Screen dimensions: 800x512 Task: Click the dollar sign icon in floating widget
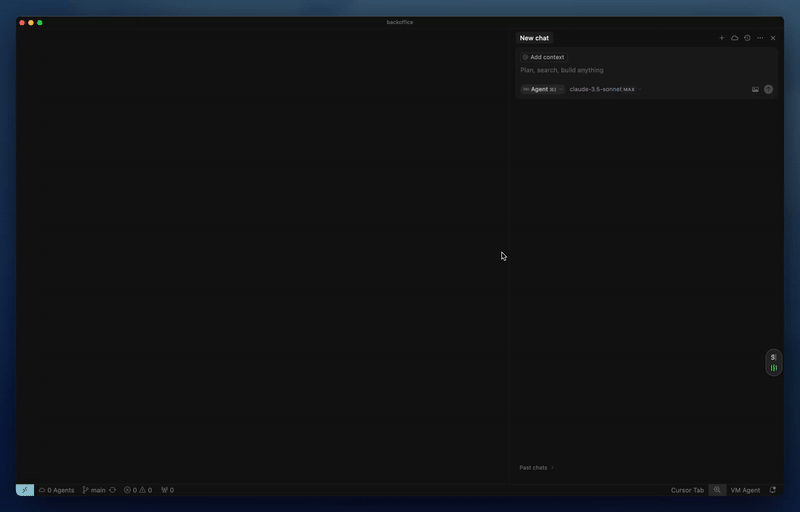pyautogui.click(x=773, y=357)
